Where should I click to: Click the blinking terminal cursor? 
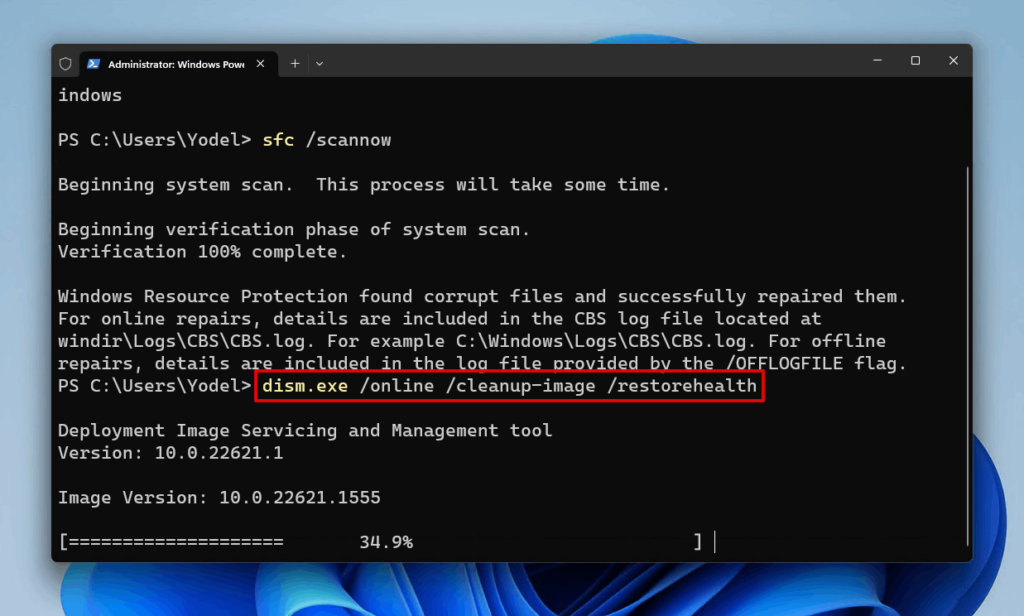(x=714, y=541)
